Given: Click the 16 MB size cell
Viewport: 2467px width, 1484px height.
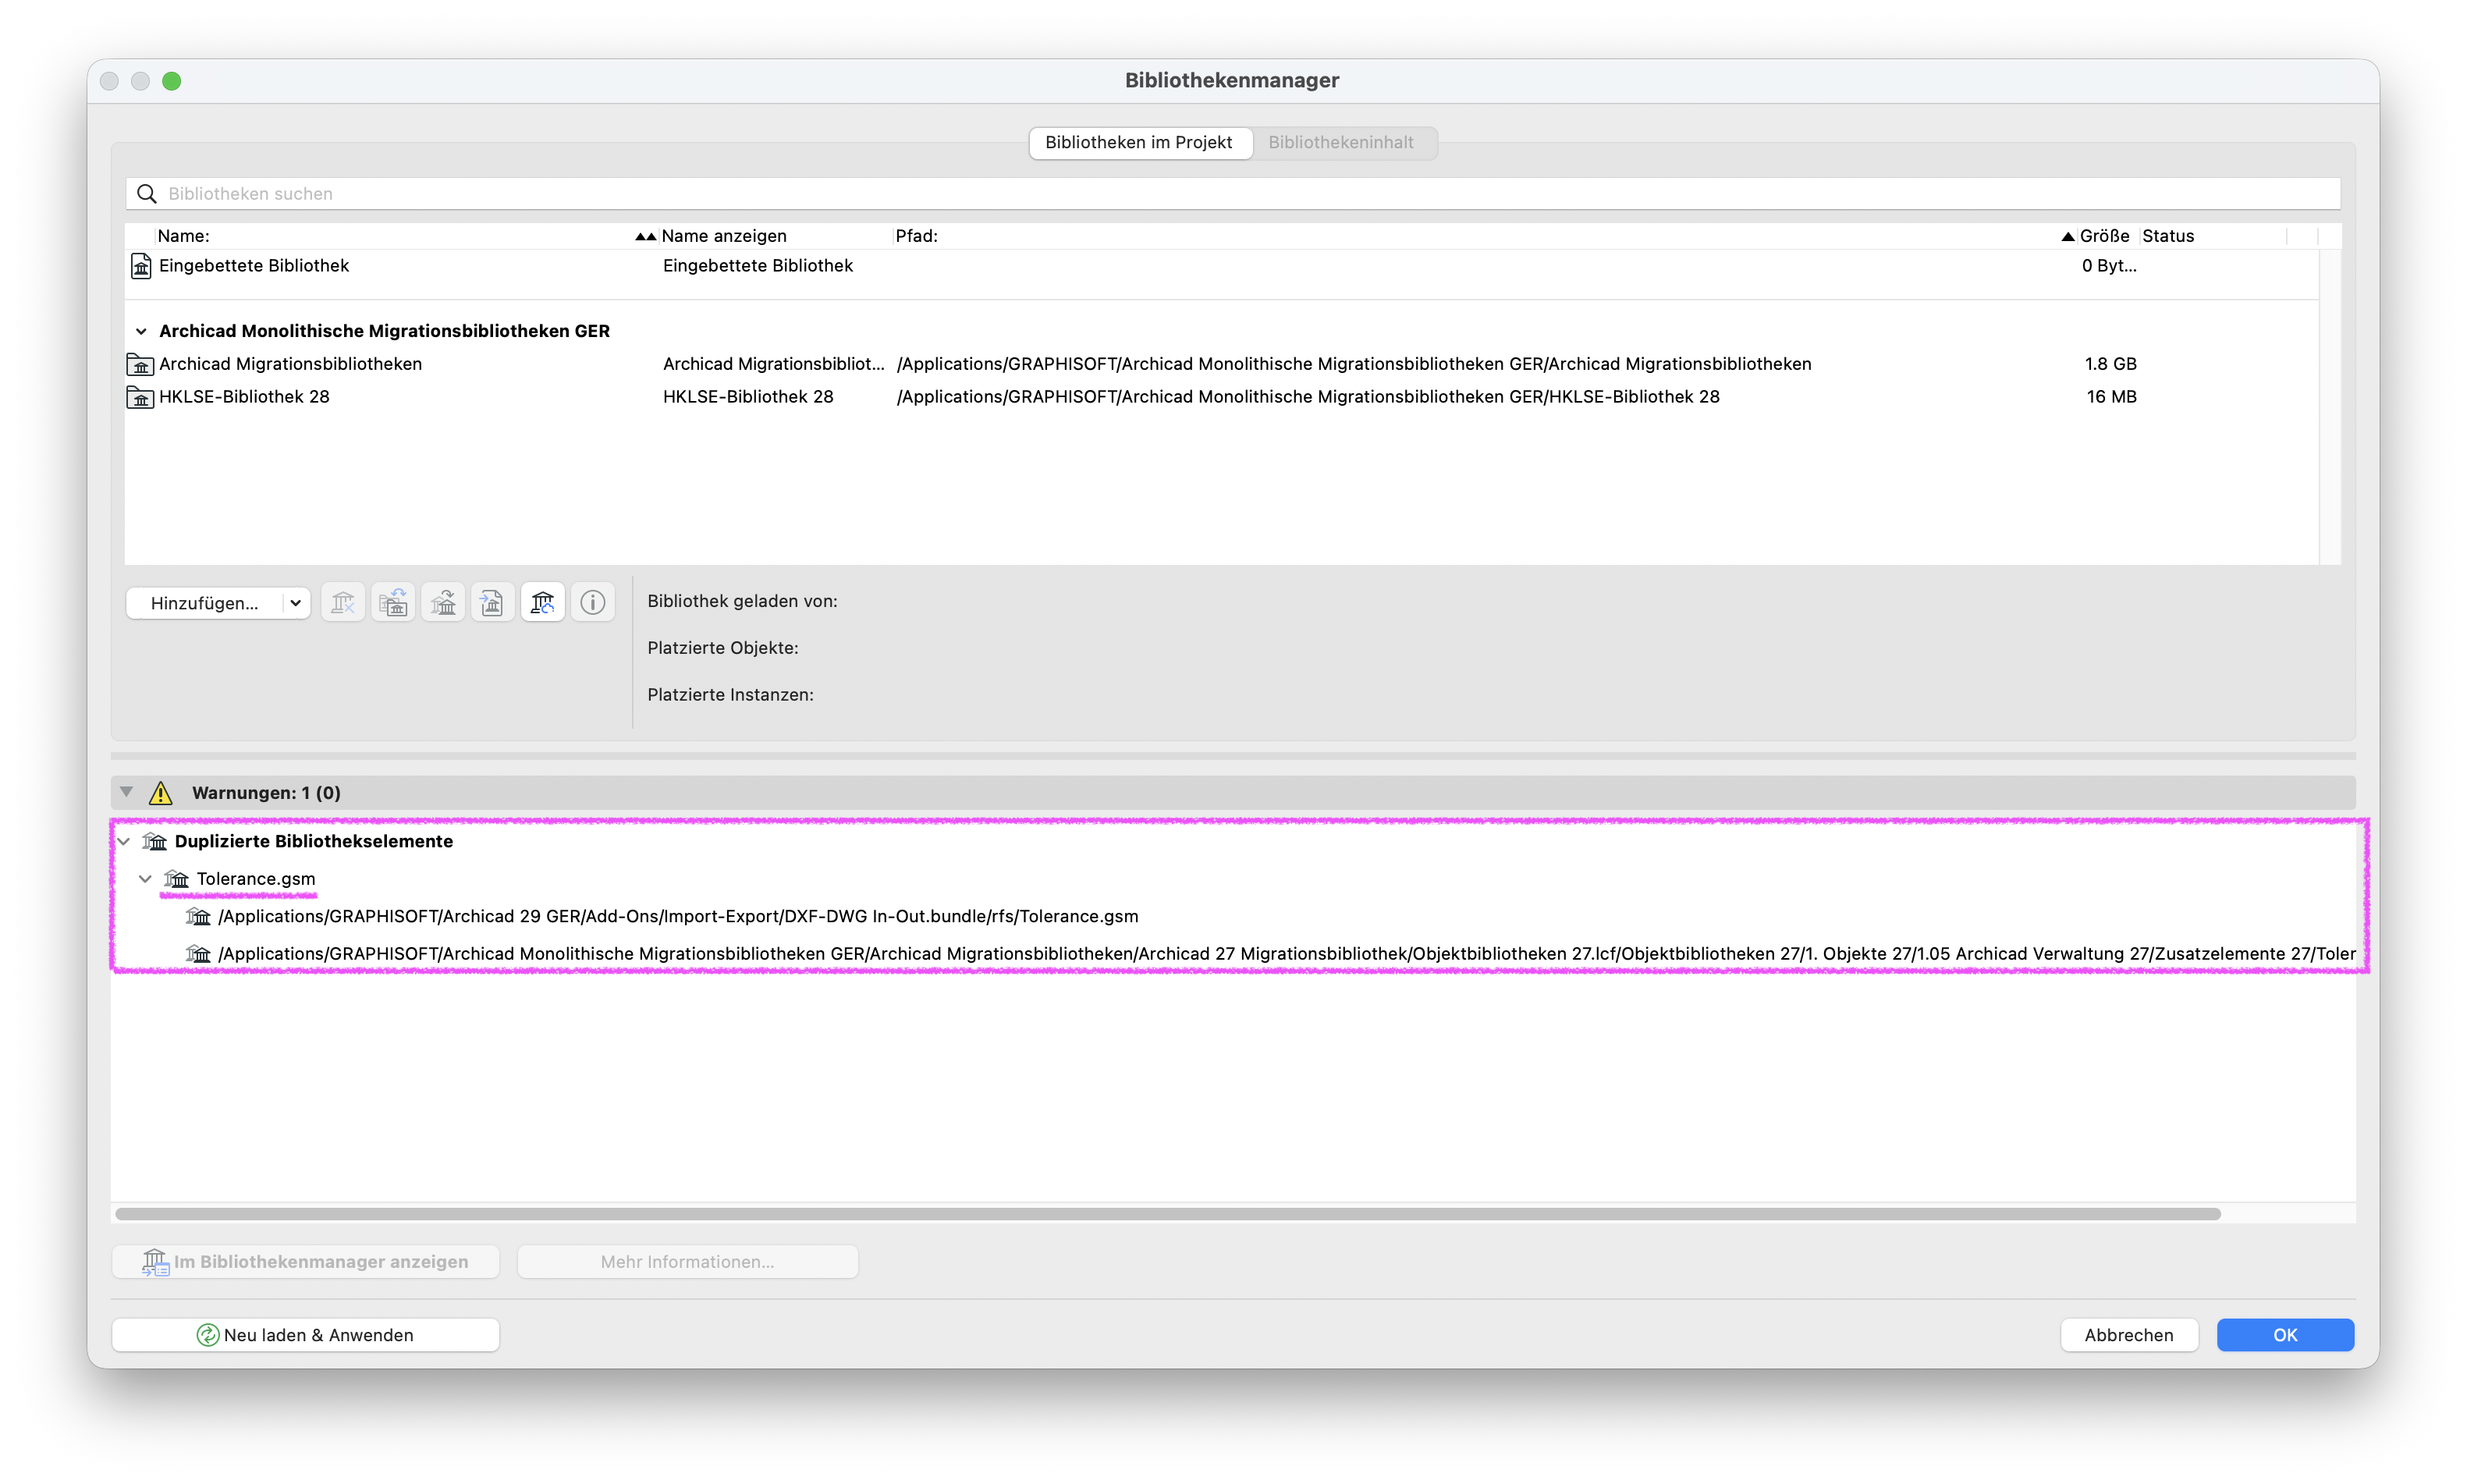Looking at the screenshot, I should coord(2111,397).
